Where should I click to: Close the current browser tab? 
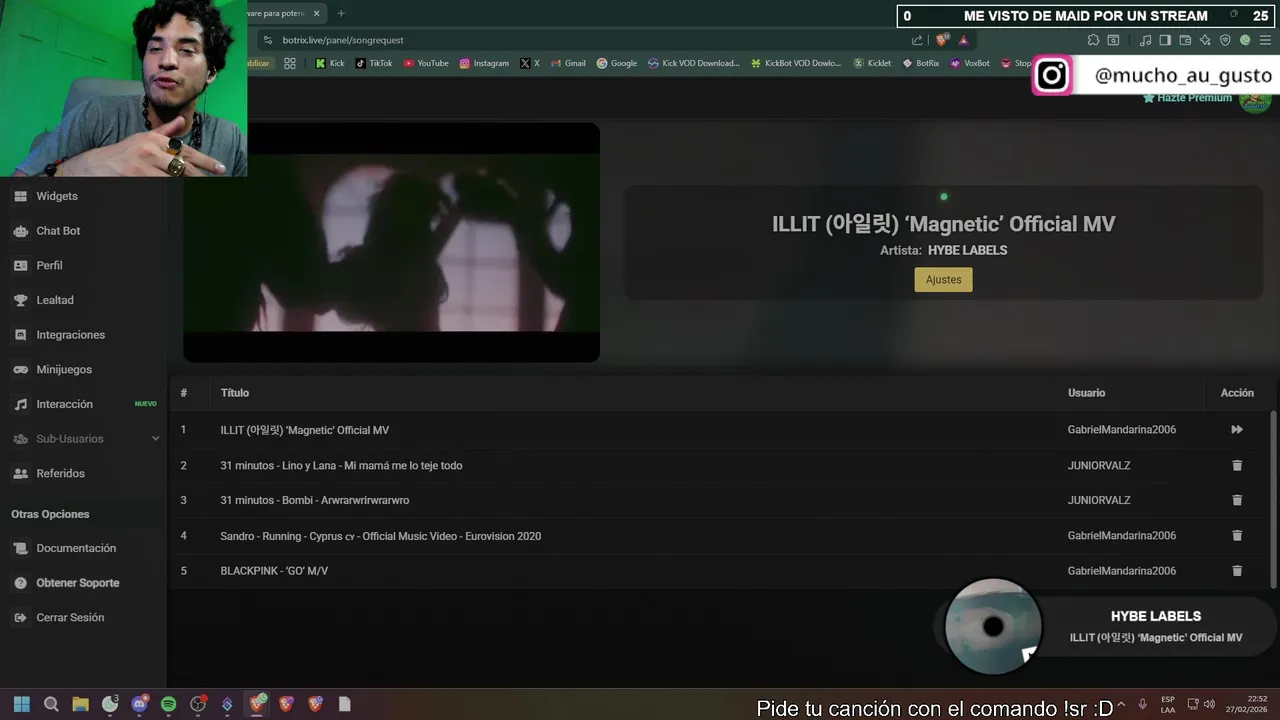click(x=317, y=13)
